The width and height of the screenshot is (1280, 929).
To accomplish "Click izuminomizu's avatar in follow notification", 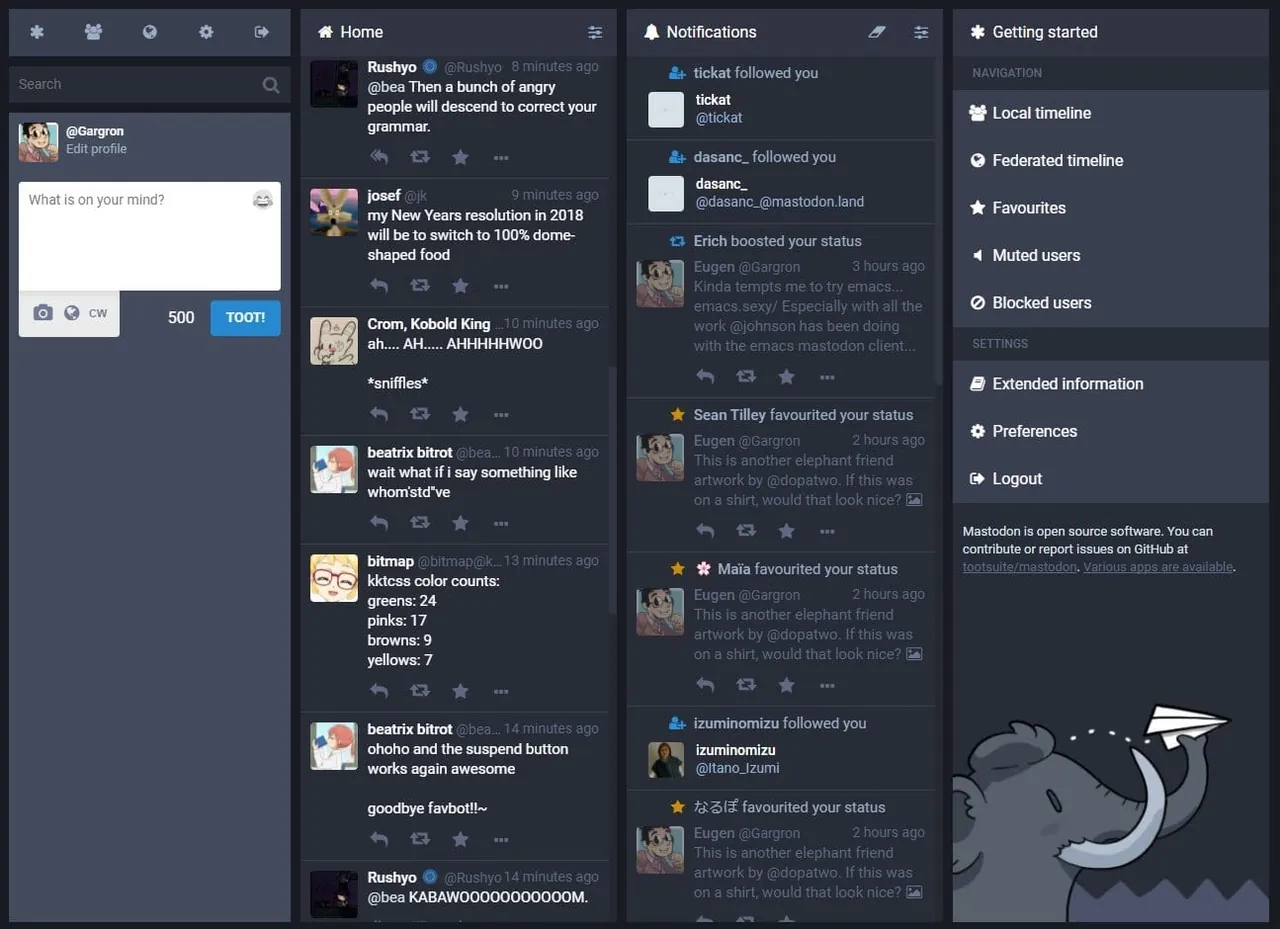I will click(666, 759).
